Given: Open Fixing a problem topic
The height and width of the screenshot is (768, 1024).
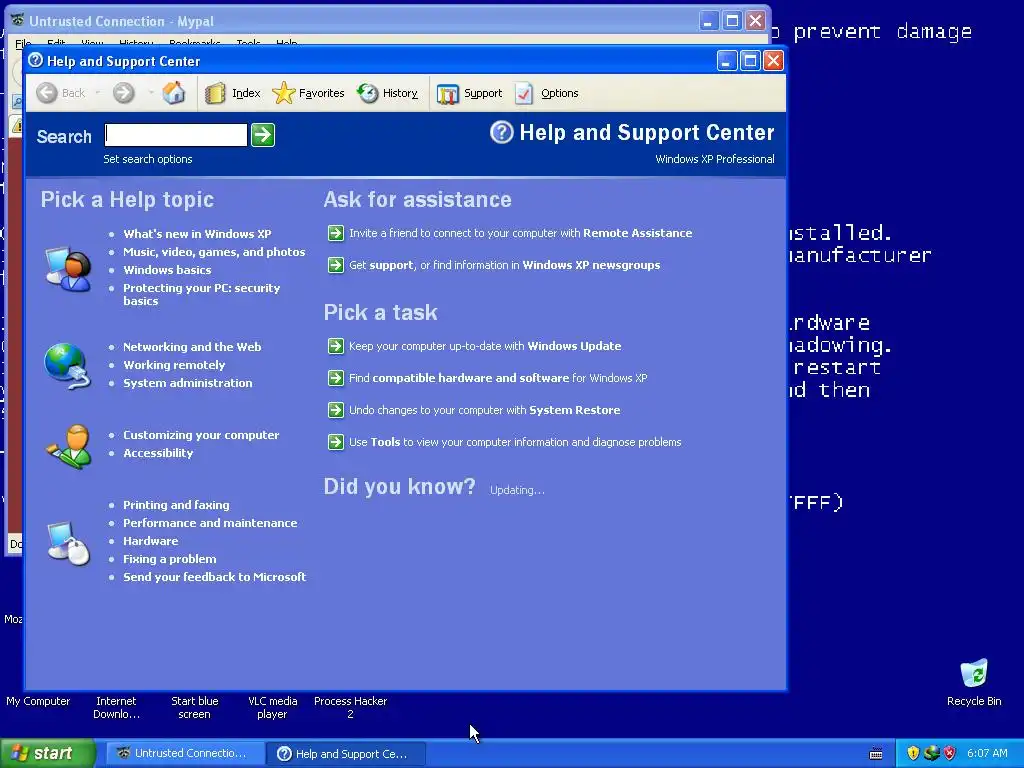Looking at the screenshot, I should coord(170,559).
